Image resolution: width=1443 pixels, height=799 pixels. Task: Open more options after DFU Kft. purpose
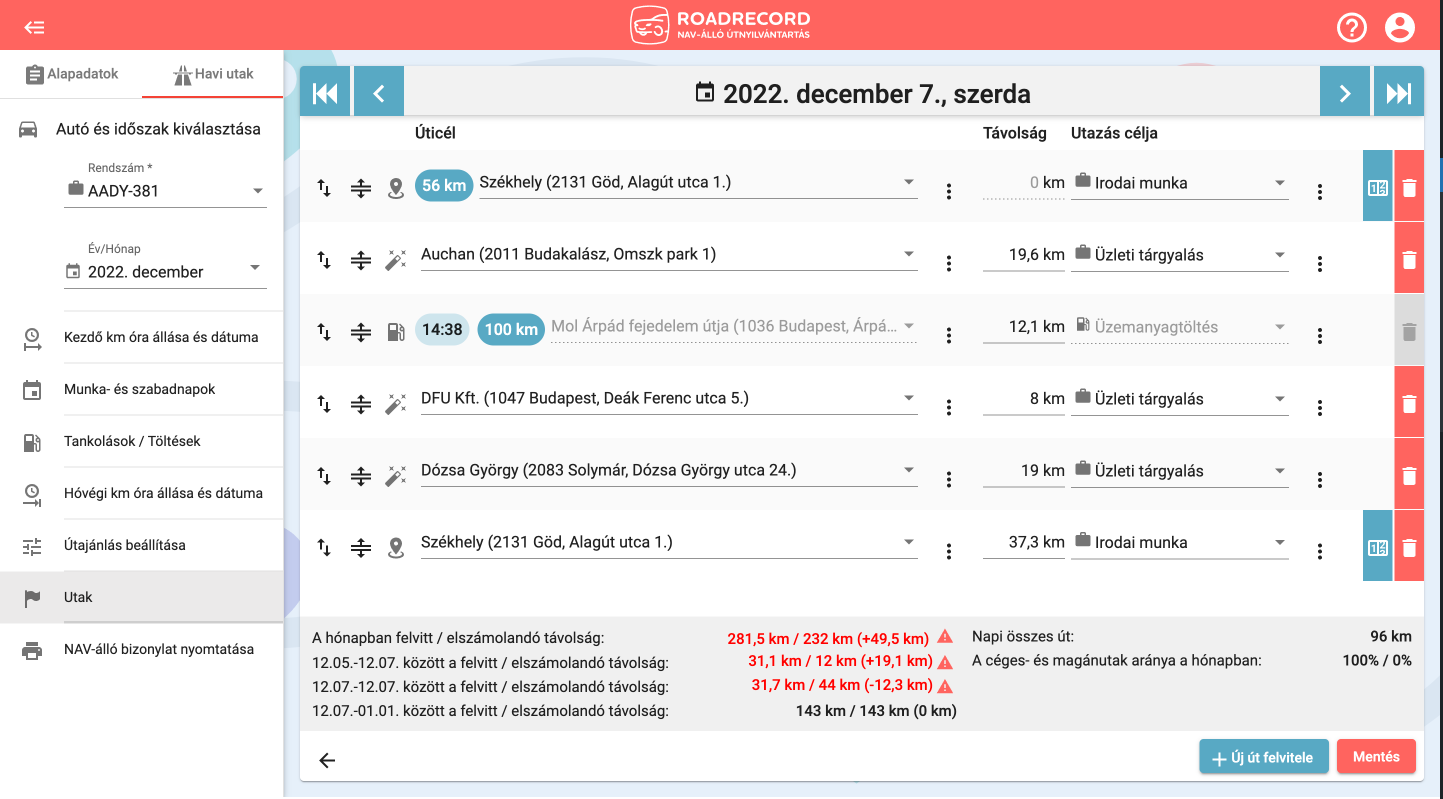pyautogui.click(x=1320, y=408)
